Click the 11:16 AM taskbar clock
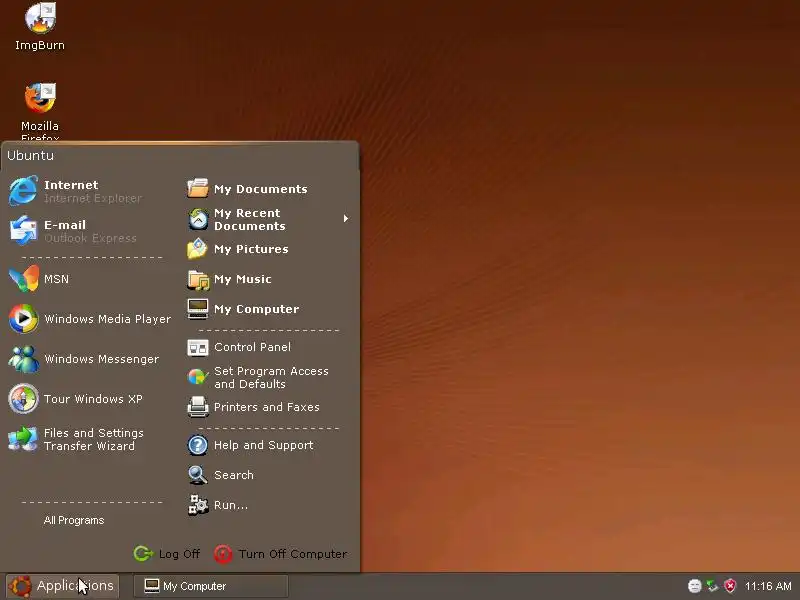This screenshot has width=800, height=600. click(768, 586)
